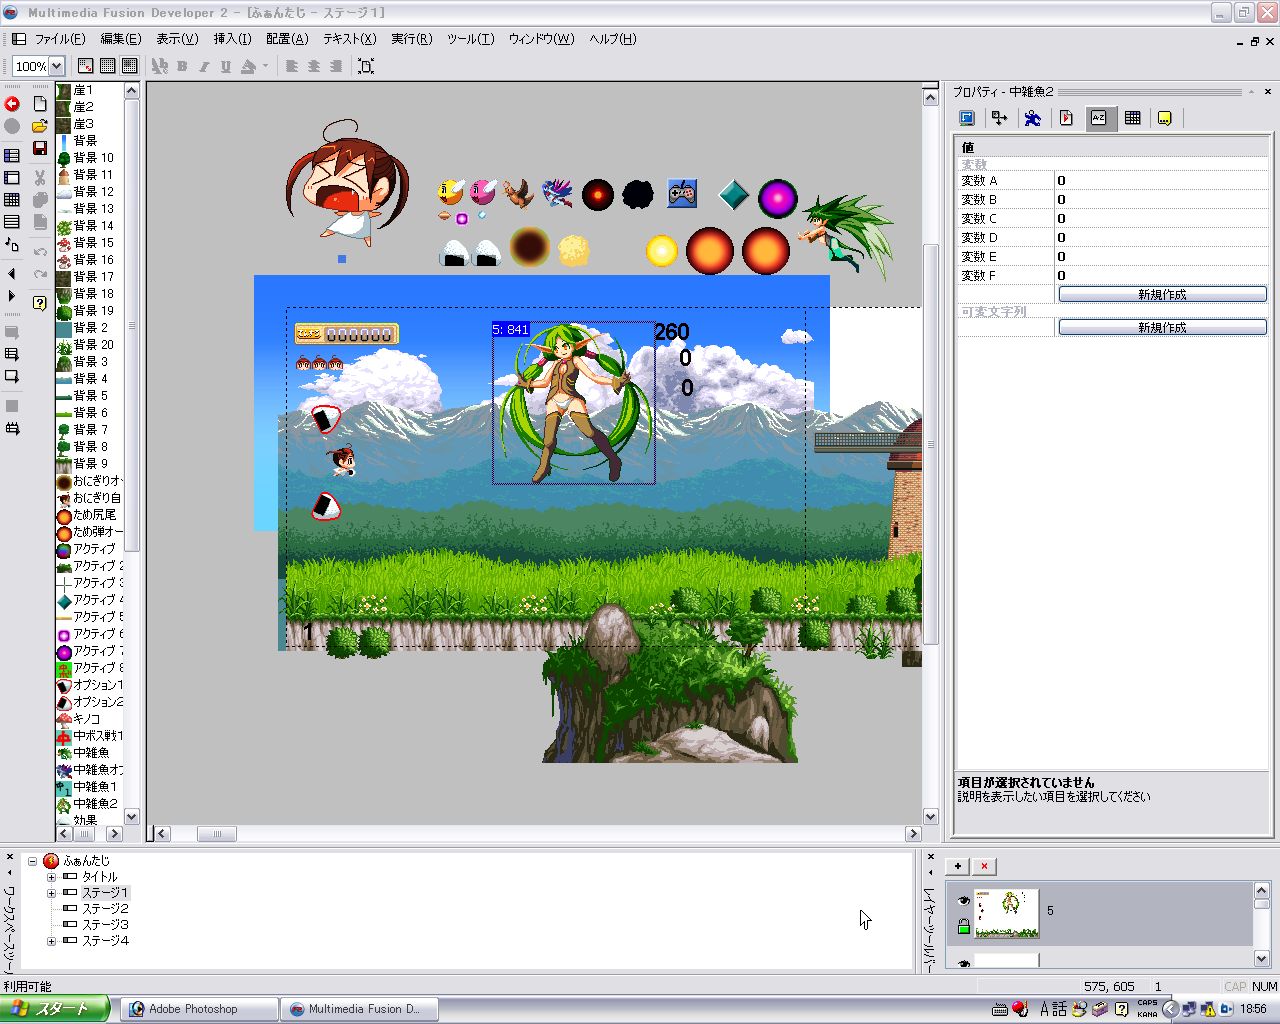
Task: Open the movement properties tab with running man
Action: pyautogui.click(x=1033, y=118)
